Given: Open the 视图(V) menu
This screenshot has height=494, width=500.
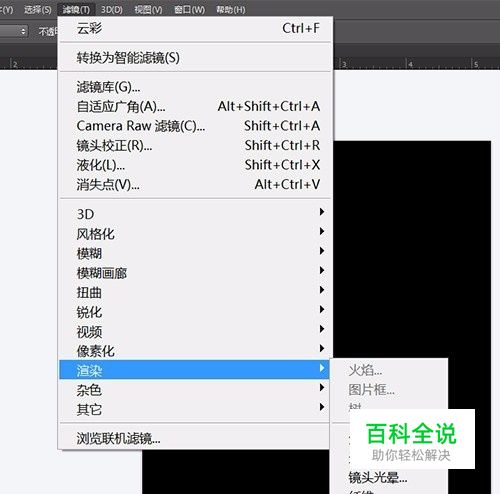Looking at the screenshot, I should click(148, 9).
